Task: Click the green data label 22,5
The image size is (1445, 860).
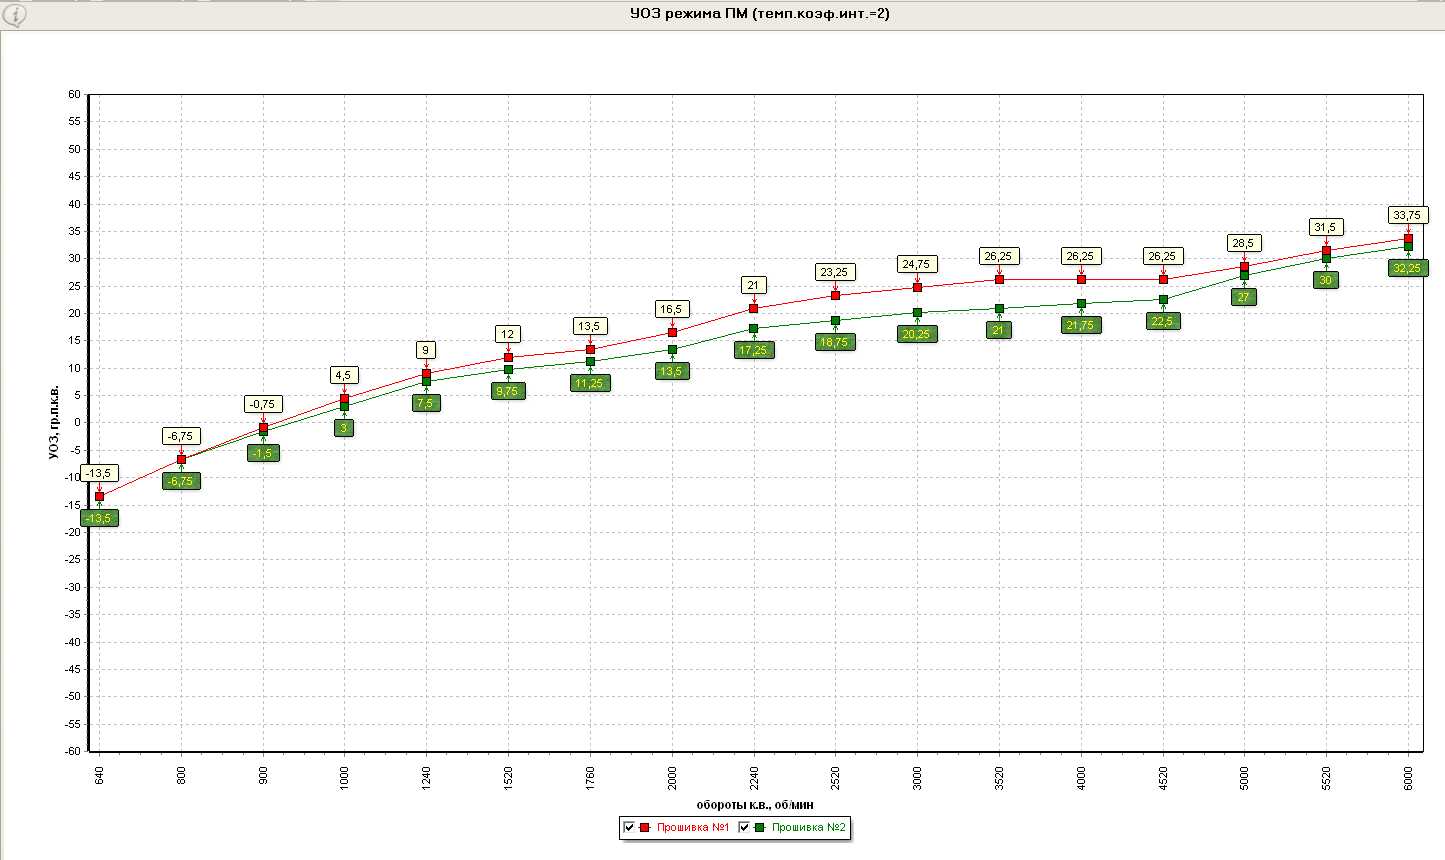Action: [x=1163, y=321]
